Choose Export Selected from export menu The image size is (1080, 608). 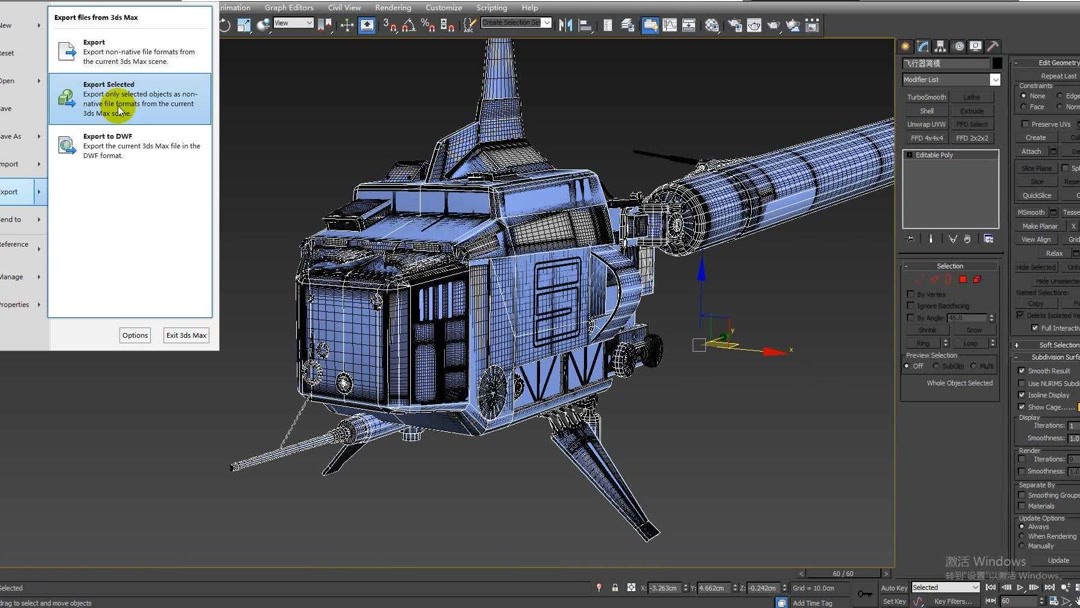pos(130,98)
